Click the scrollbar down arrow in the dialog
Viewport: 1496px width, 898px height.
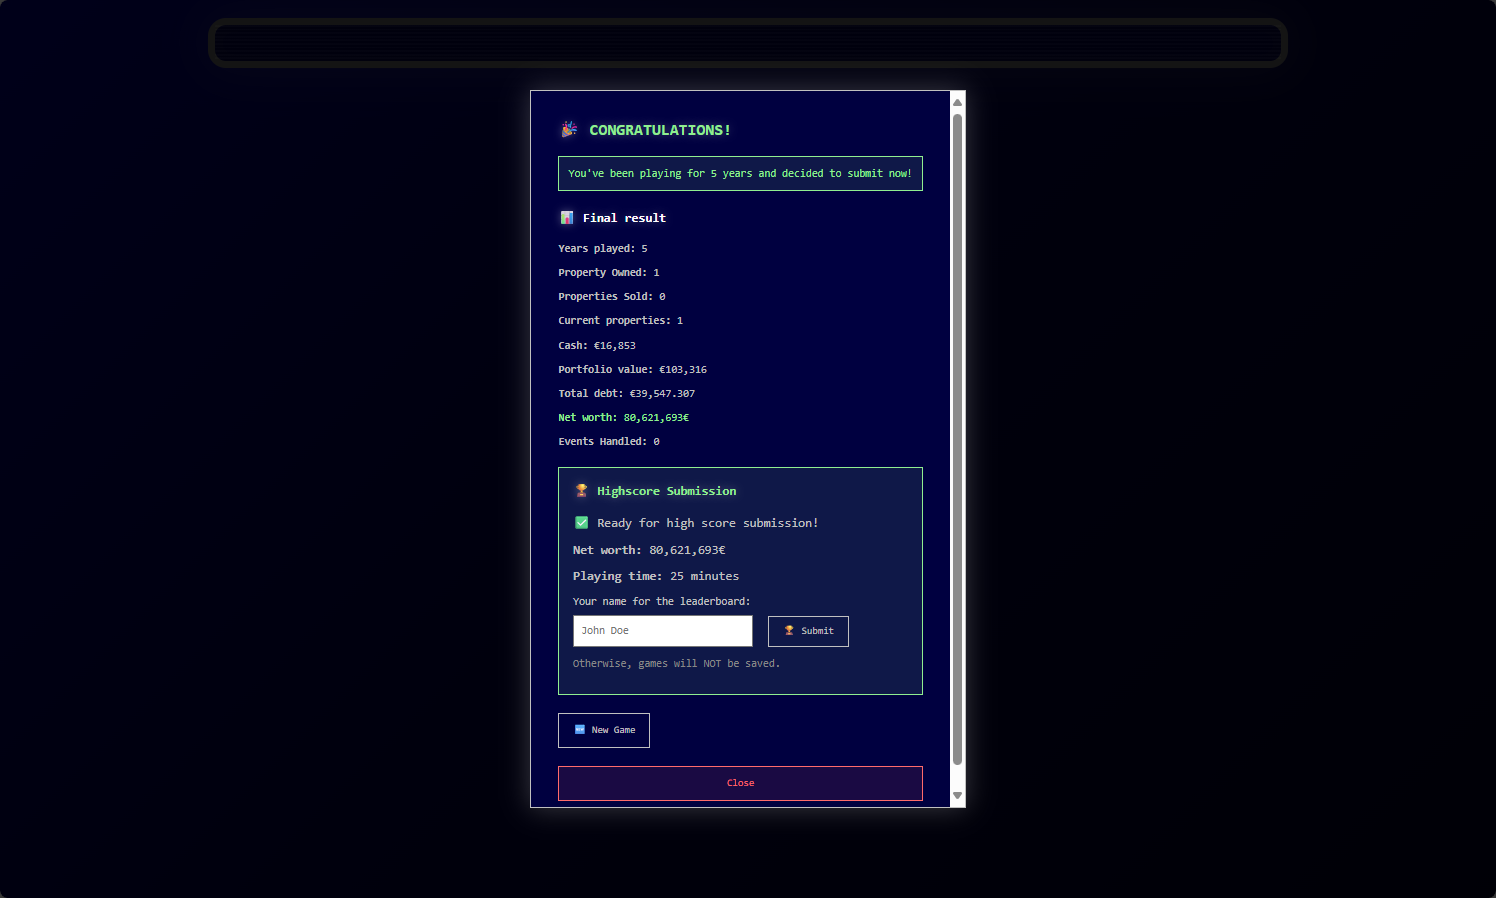click(957, 796)
